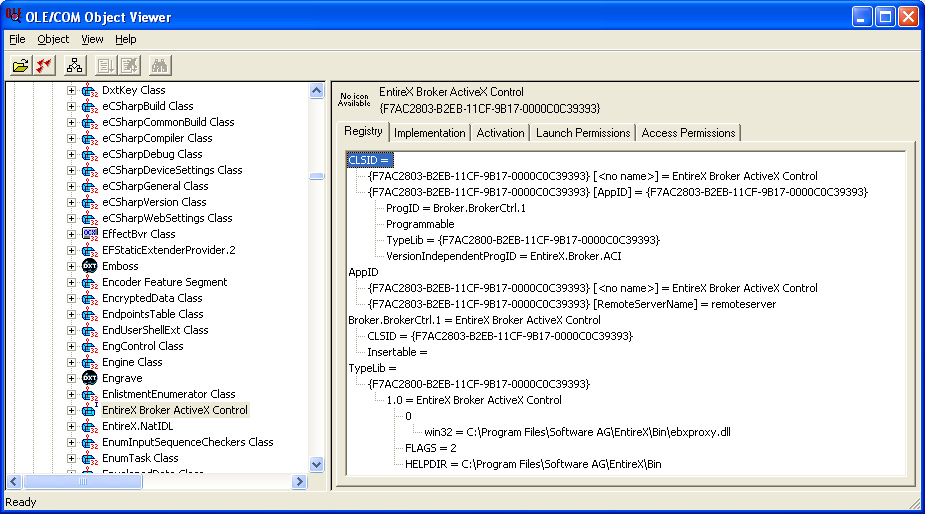The width and height of the screenshot is (925, 514).
Task: Click the DXT icon beside Emboss
Action: (90, 266)
